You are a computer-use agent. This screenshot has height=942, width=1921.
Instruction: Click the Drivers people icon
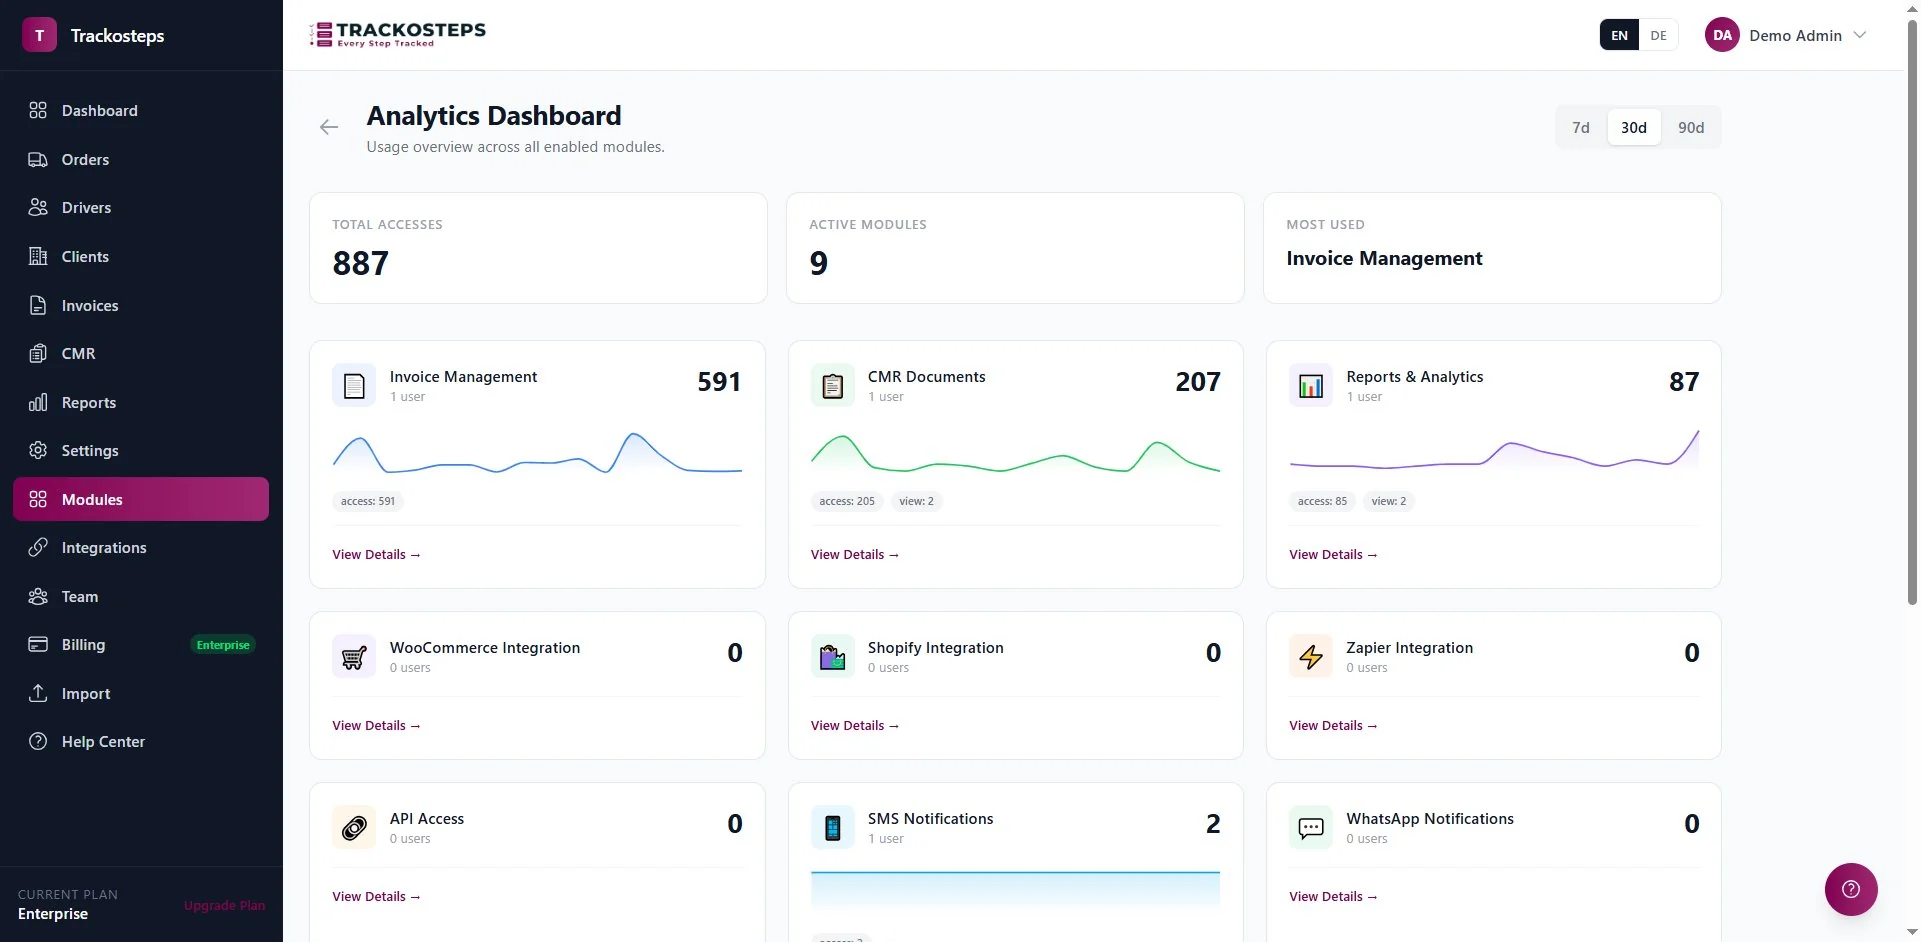click(38, 207)
